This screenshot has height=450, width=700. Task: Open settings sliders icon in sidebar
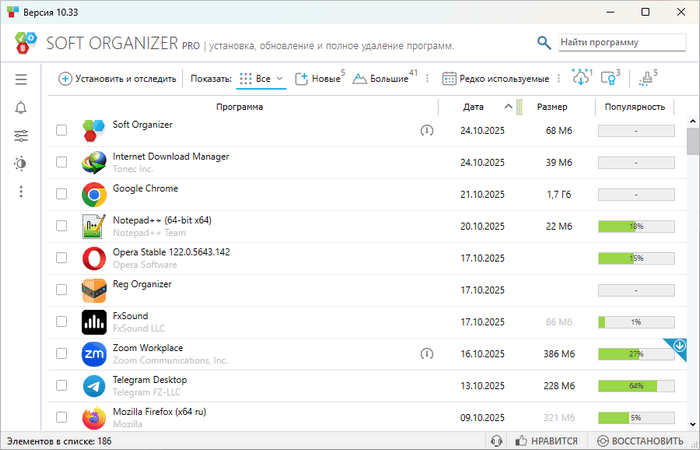(x=21, y=136)
